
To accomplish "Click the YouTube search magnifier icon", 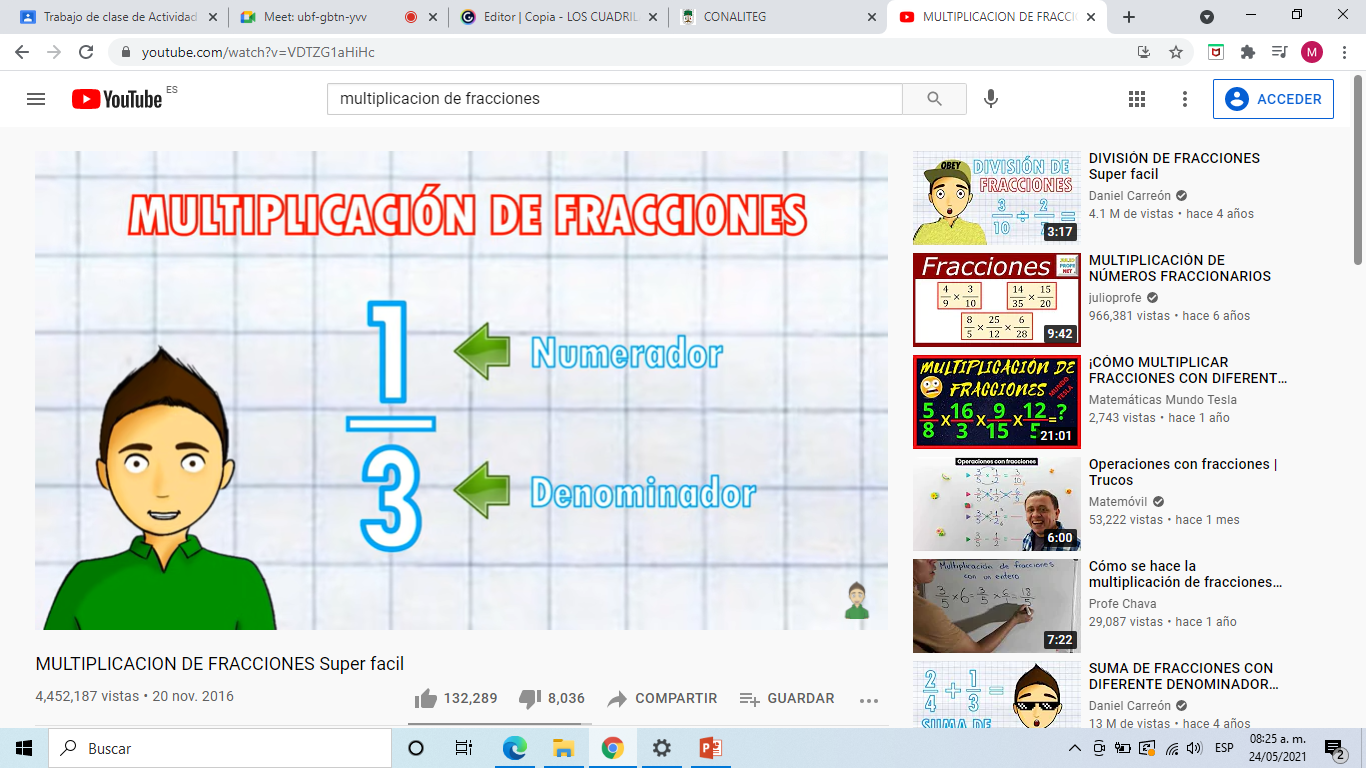I will click(x=934, y=98).
